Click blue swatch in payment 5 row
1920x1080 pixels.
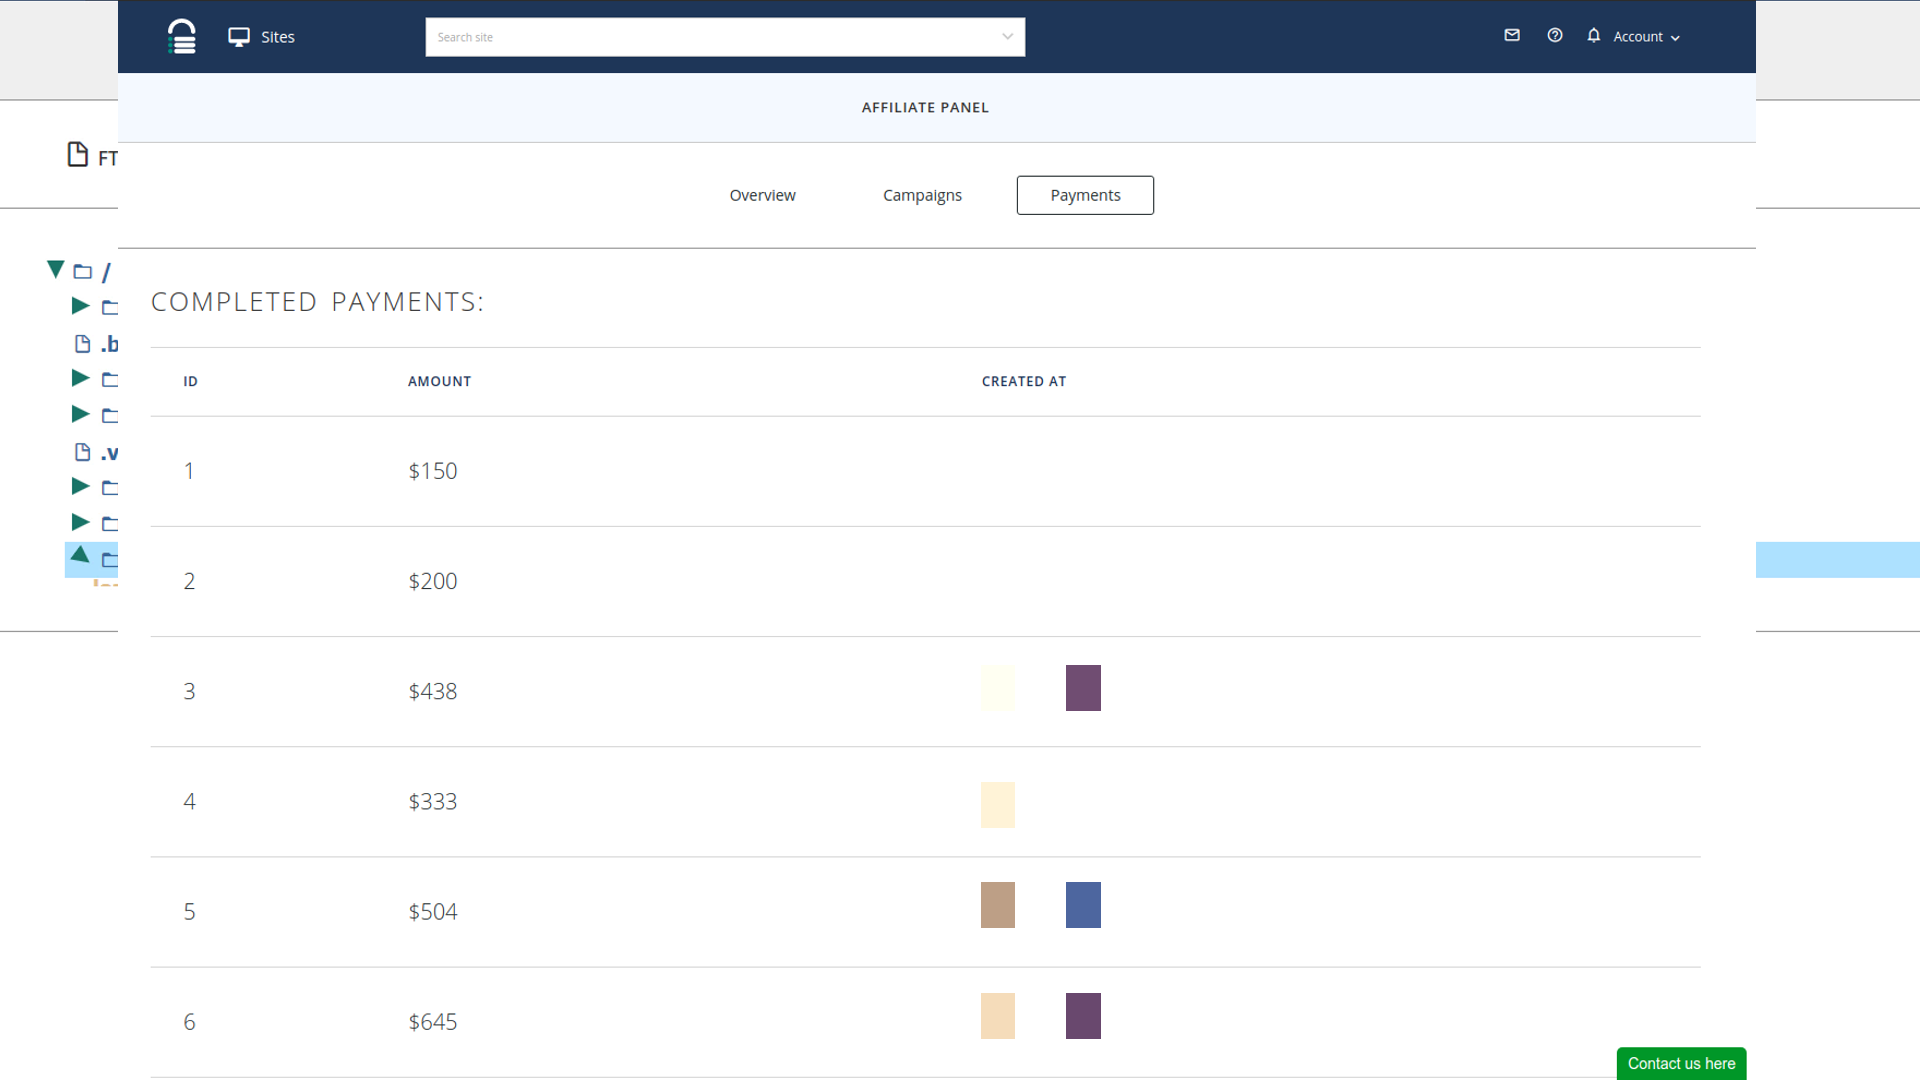[1083, 905]
